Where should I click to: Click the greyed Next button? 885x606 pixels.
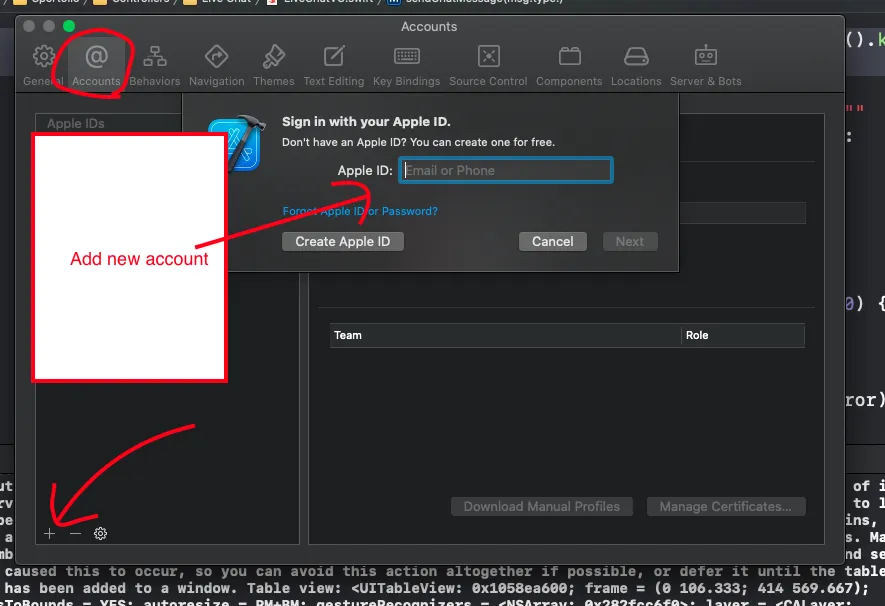click(x=630, y=241)
